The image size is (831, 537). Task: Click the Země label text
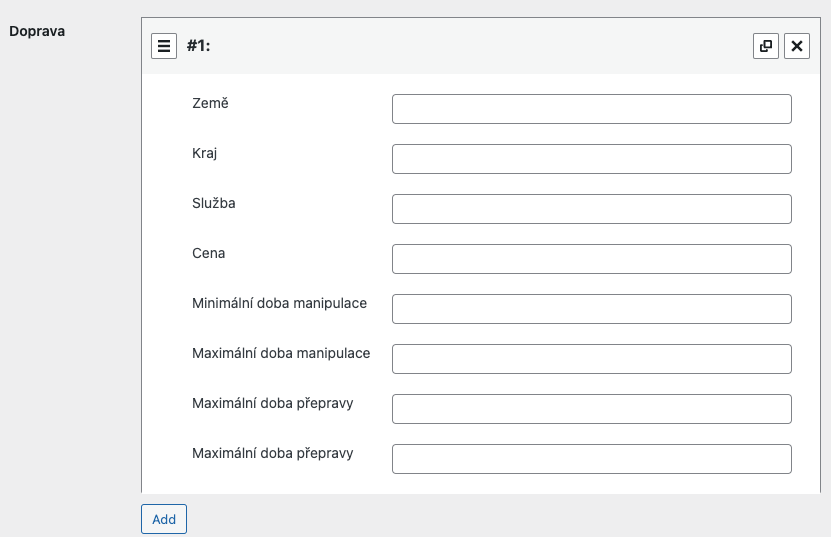point(210,103)
